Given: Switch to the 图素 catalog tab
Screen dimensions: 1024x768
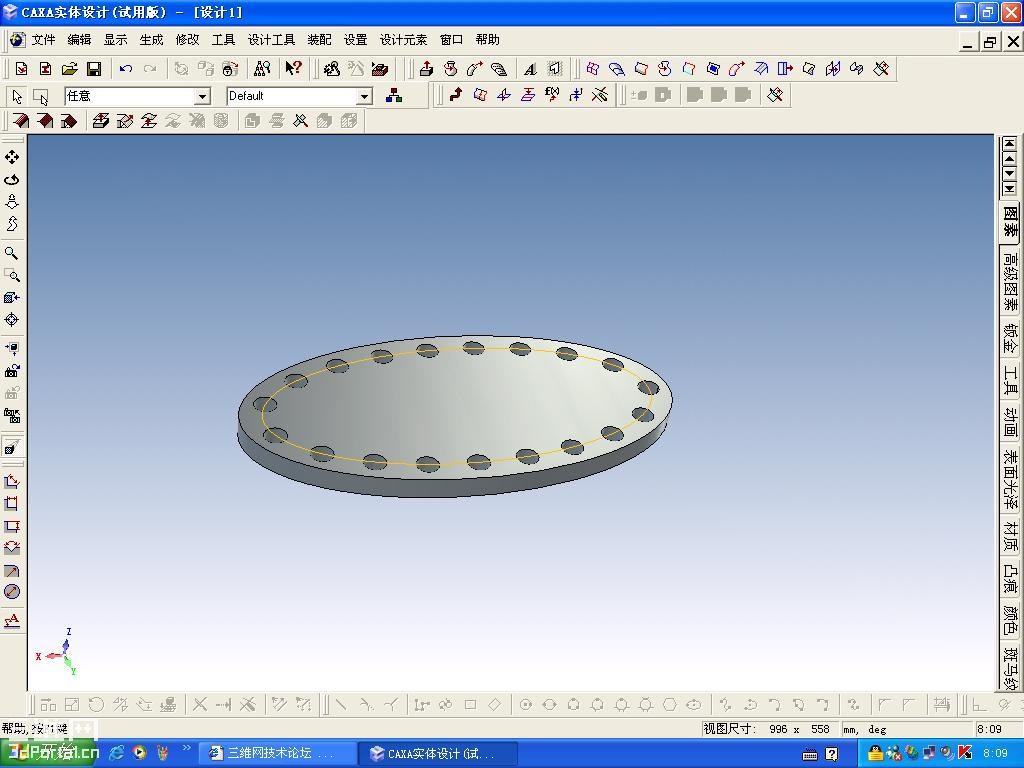Looking at the screenshot, I should click(1010, 222).
